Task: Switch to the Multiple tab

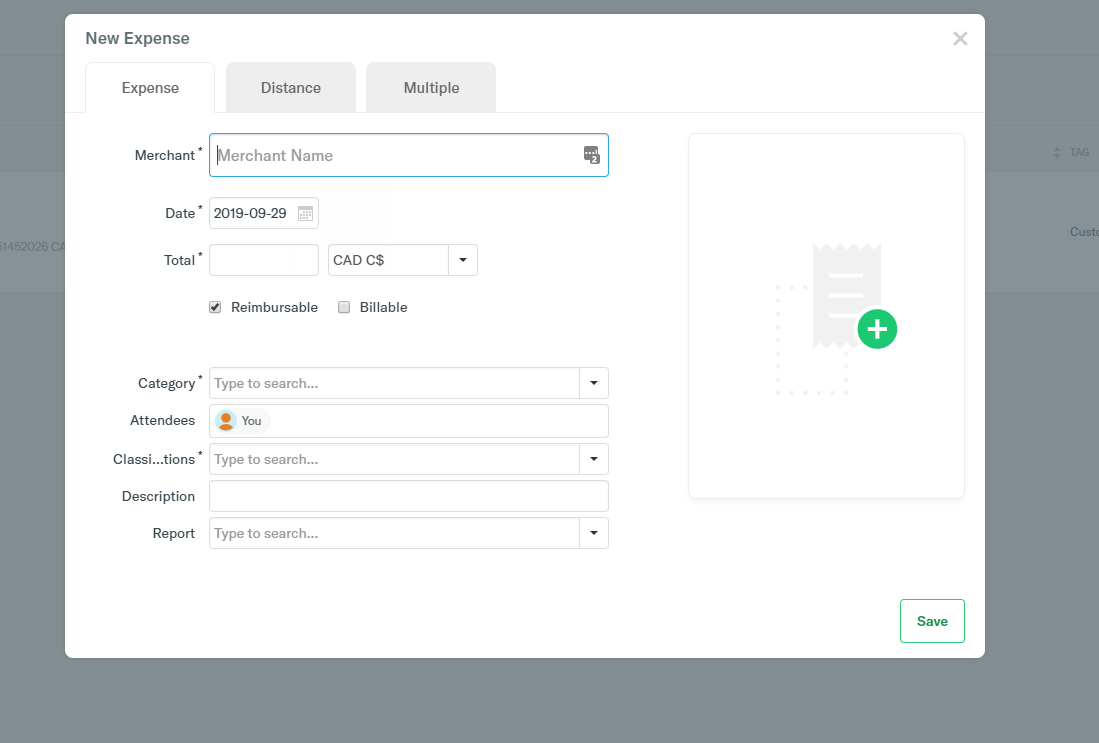Action: pyautogui.click(x=431, y=88)
